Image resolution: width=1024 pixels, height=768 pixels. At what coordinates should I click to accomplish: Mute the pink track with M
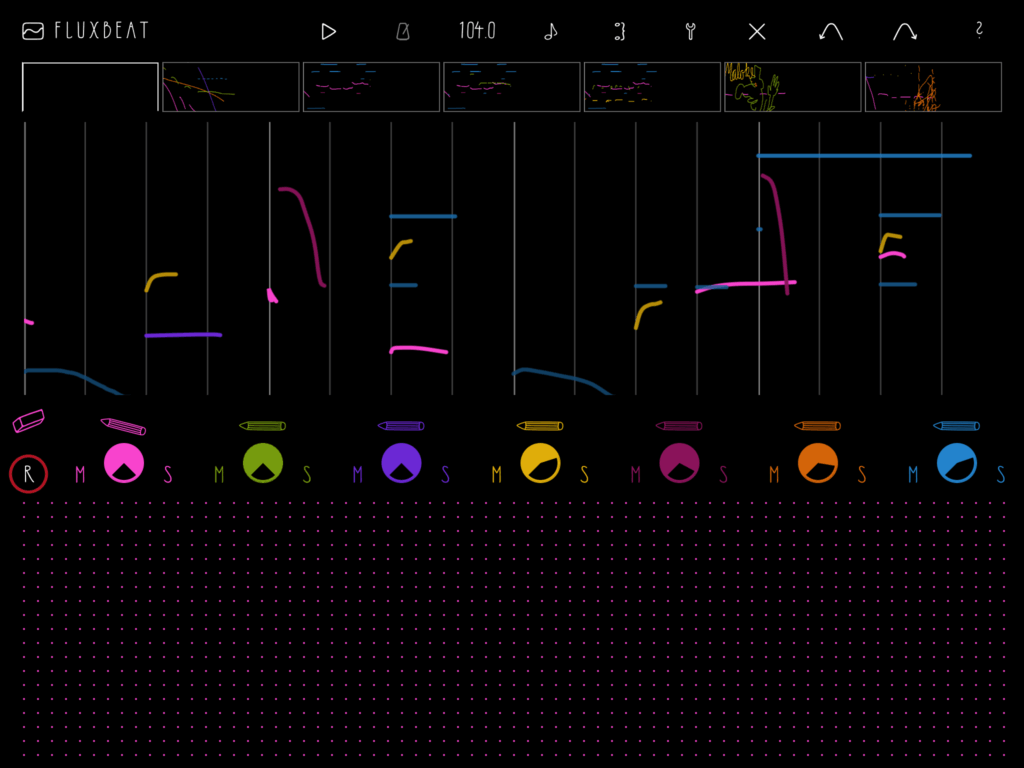pyautogui.click(x=80, y=475)
